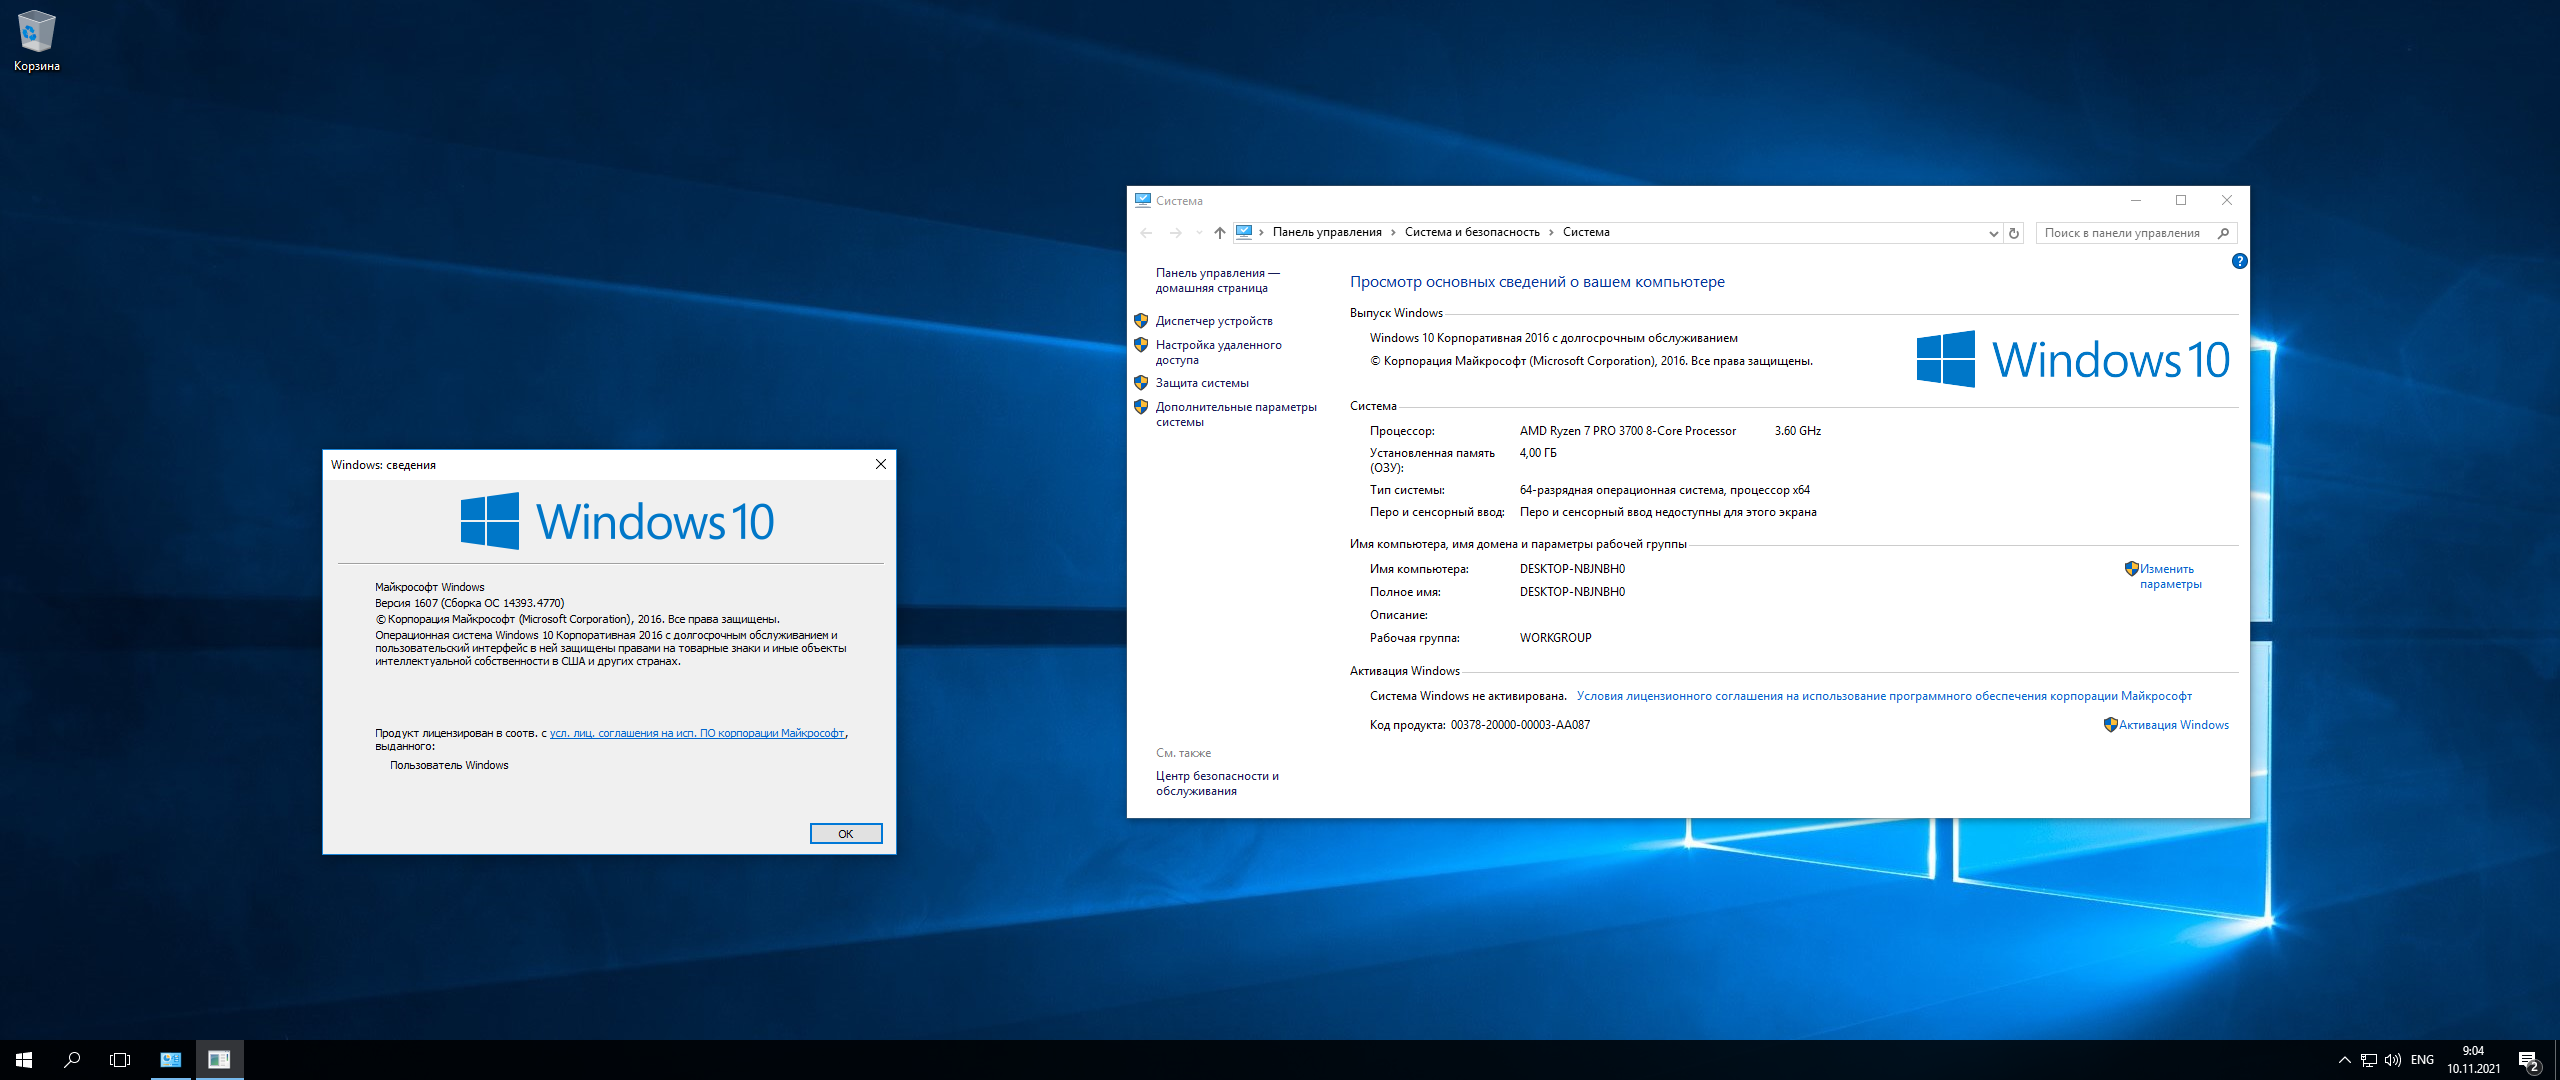Click shield icon beside Дополнительные параметры системы
This screenshot has width=2560, height=1080.
pos(1141,407)
